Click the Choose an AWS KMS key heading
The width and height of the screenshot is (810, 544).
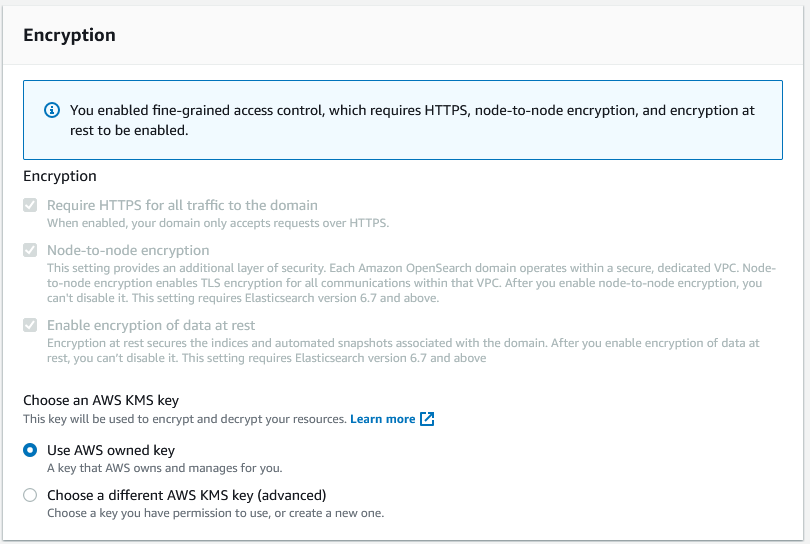[101, 400]
